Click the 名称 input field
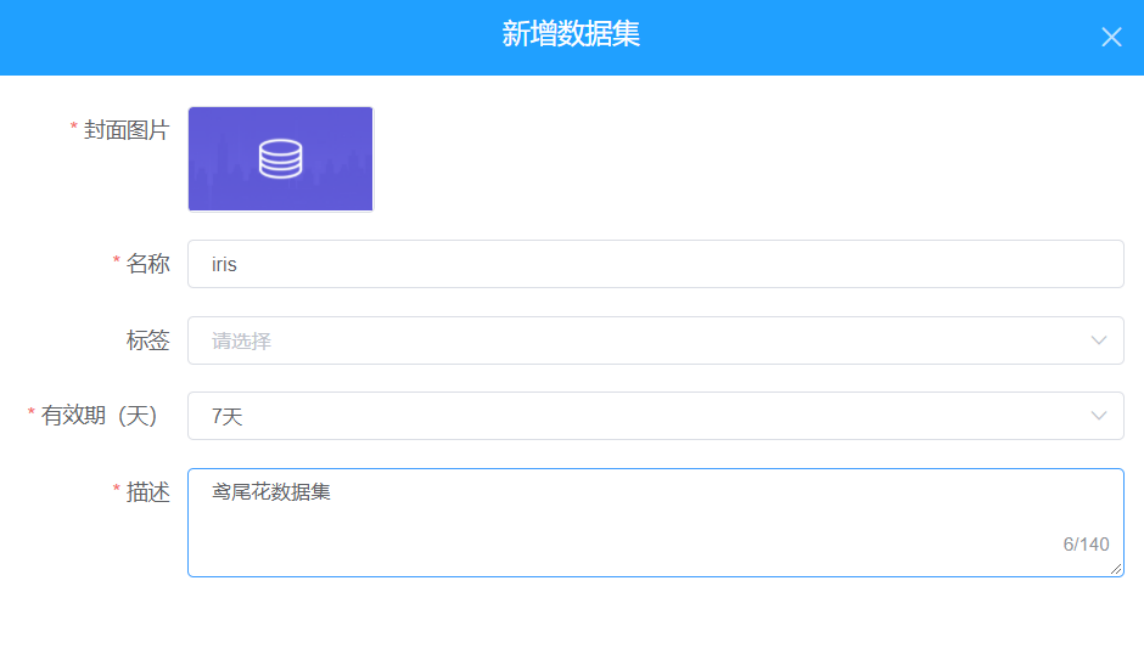Screen dimensions: 1145x651 655,264
